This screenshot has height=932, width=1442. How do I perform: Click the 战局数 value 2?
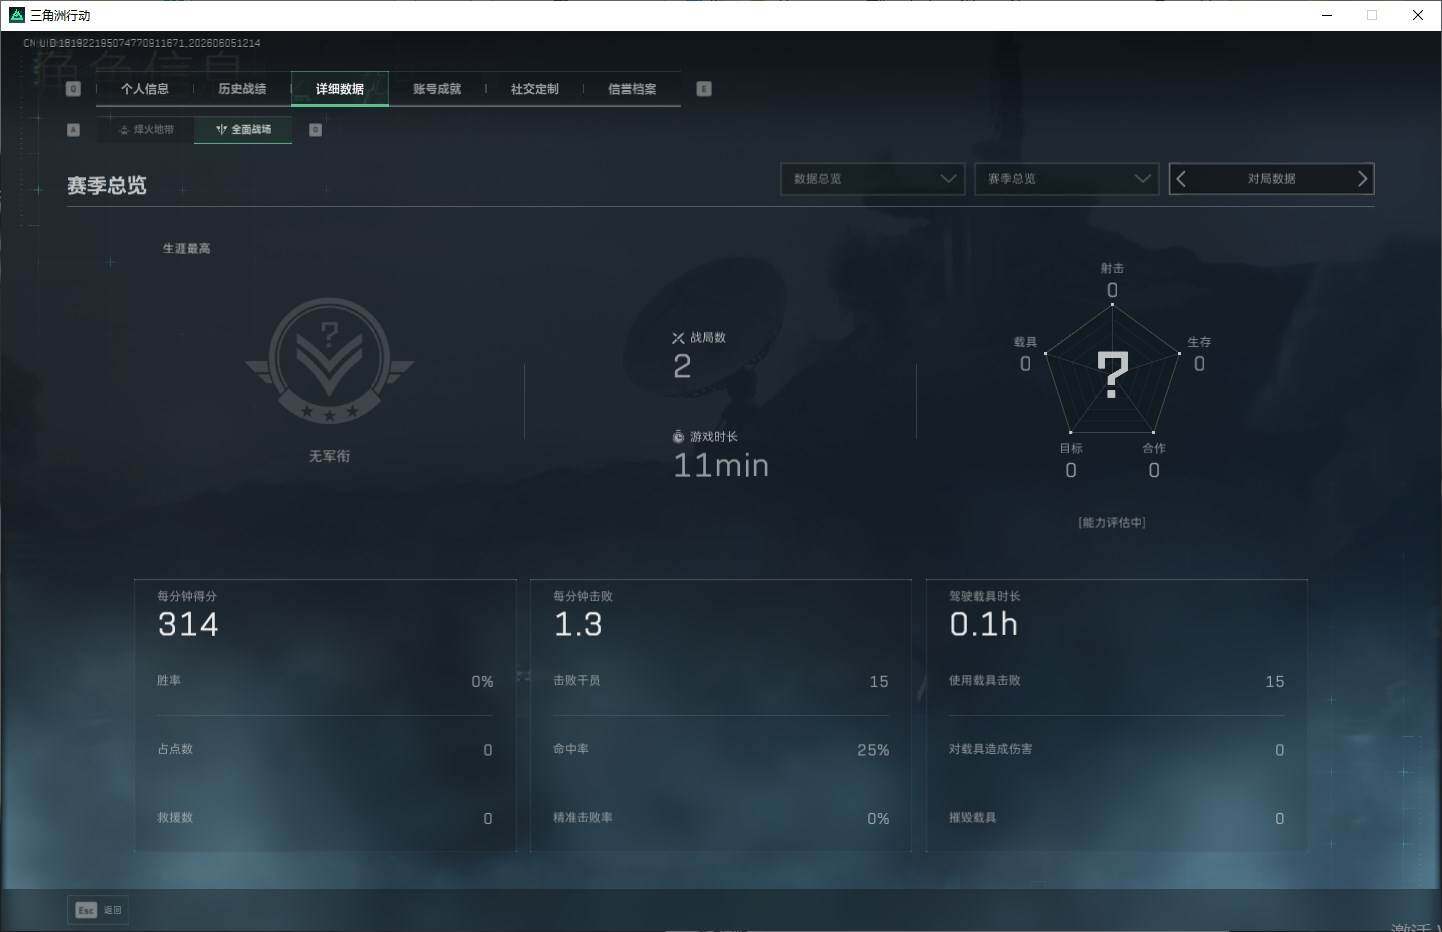(682, 367)
